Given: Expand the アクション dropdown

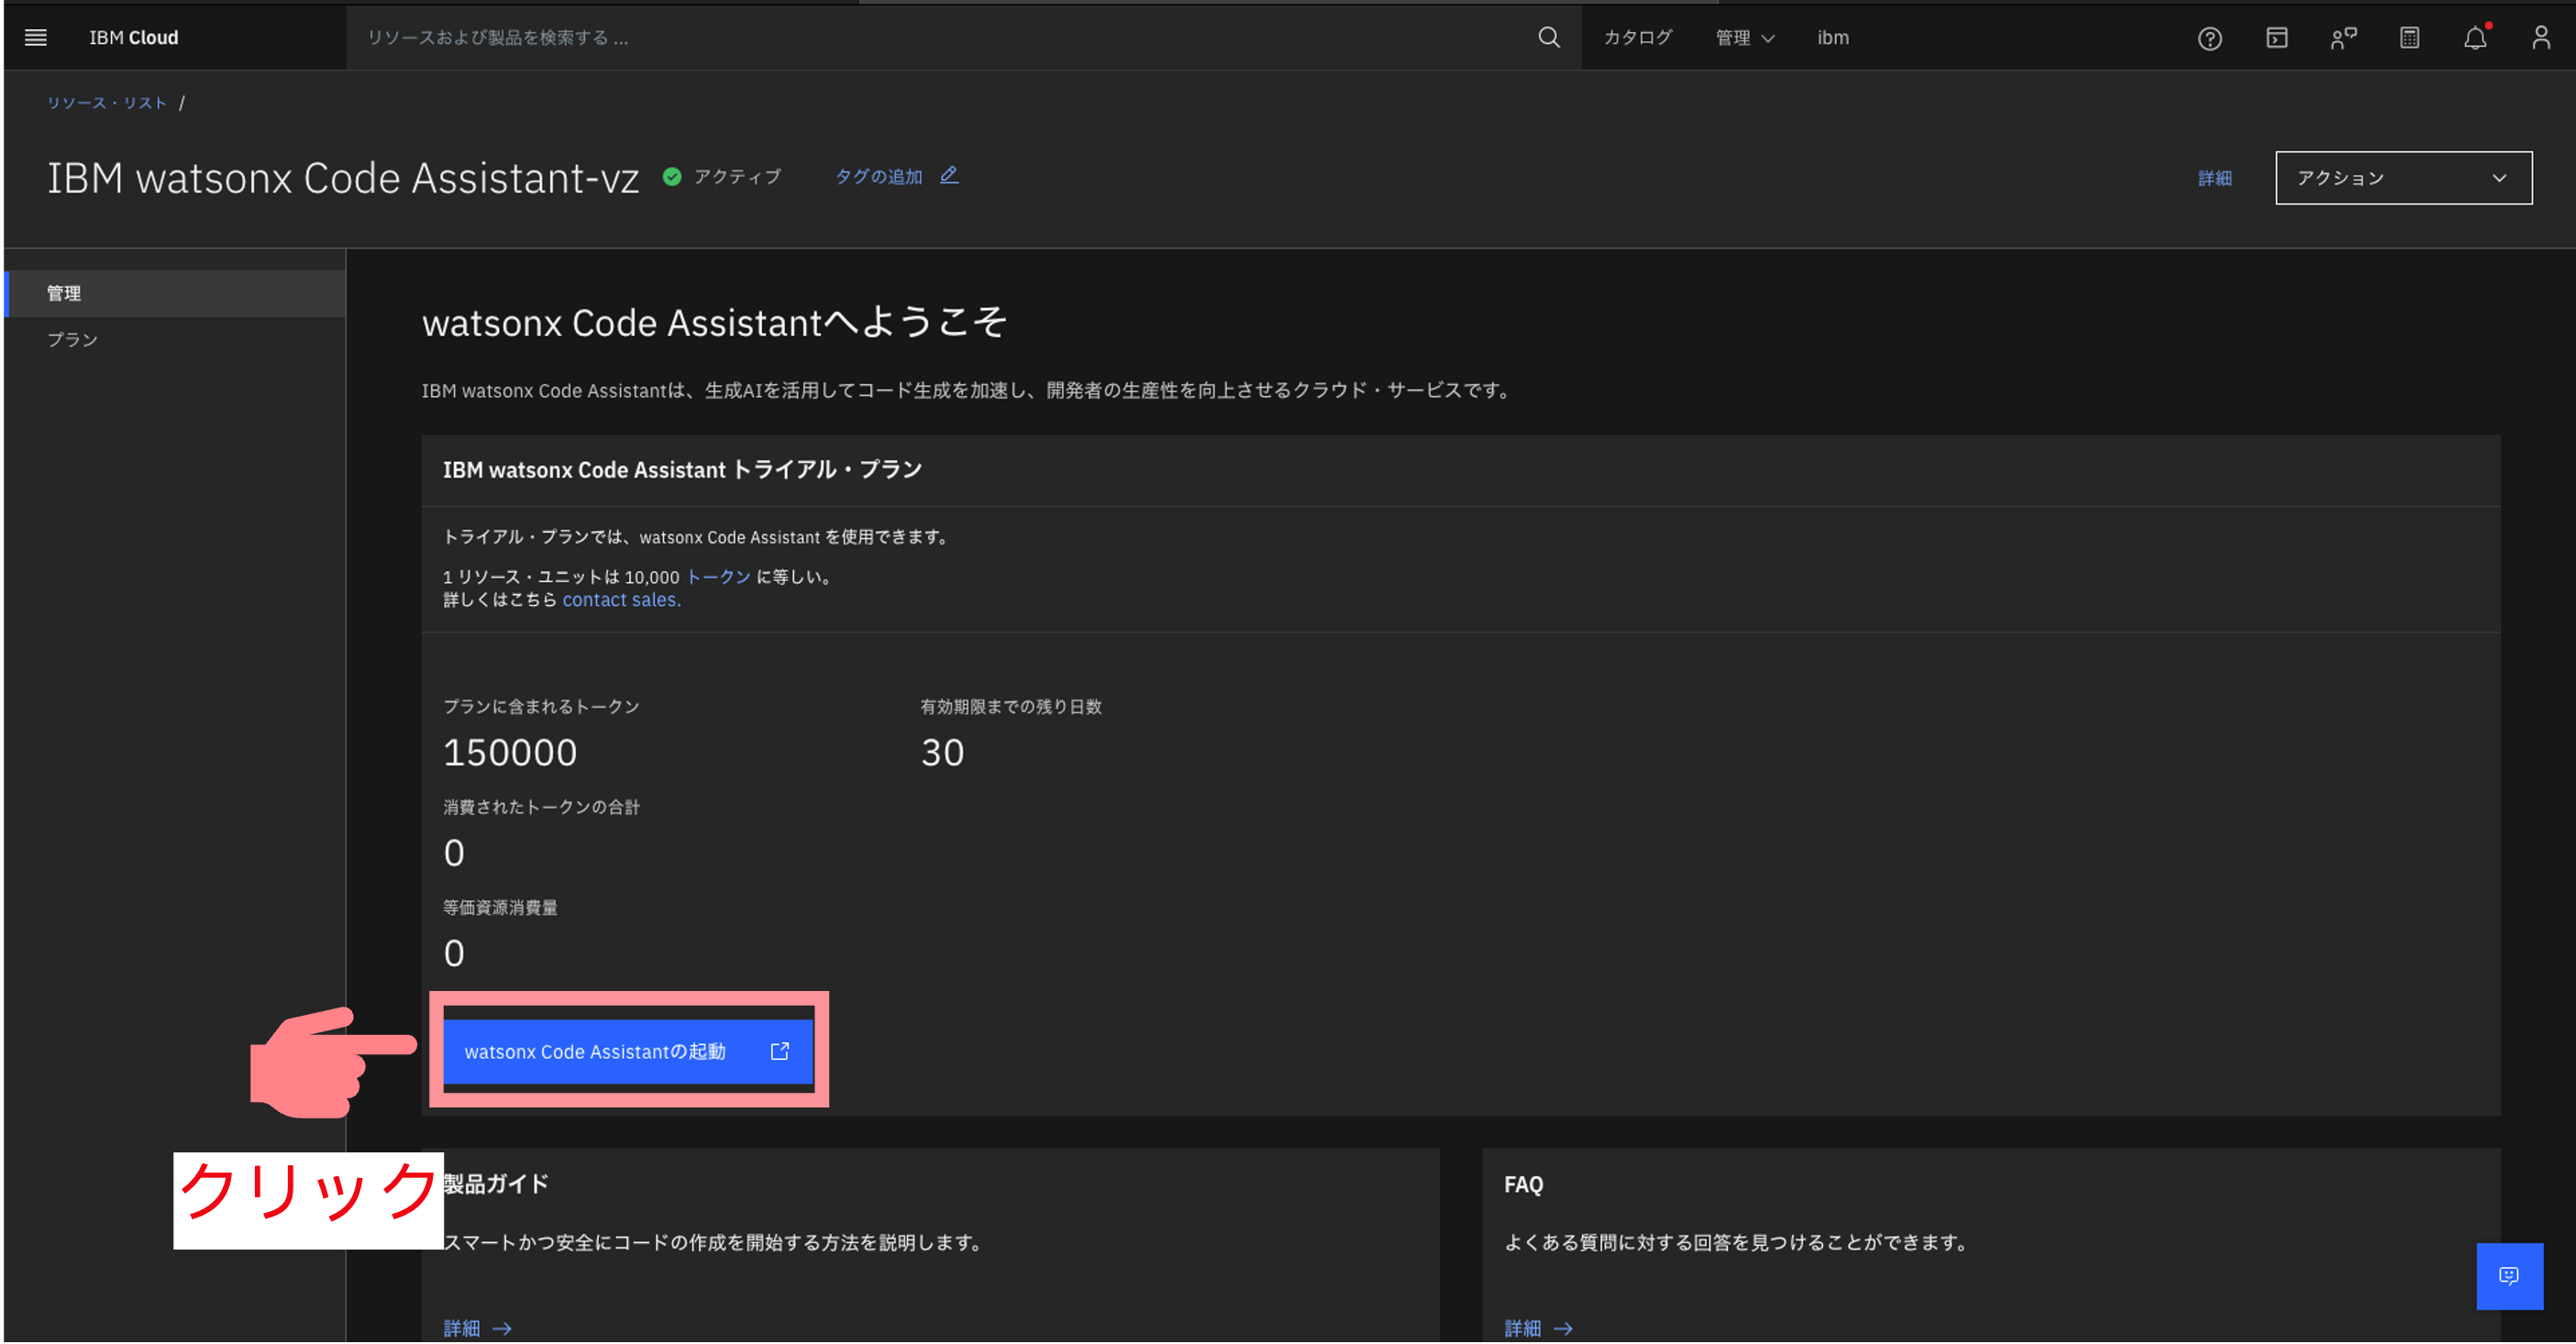Looking at the screenshot, I should 2402,178.
